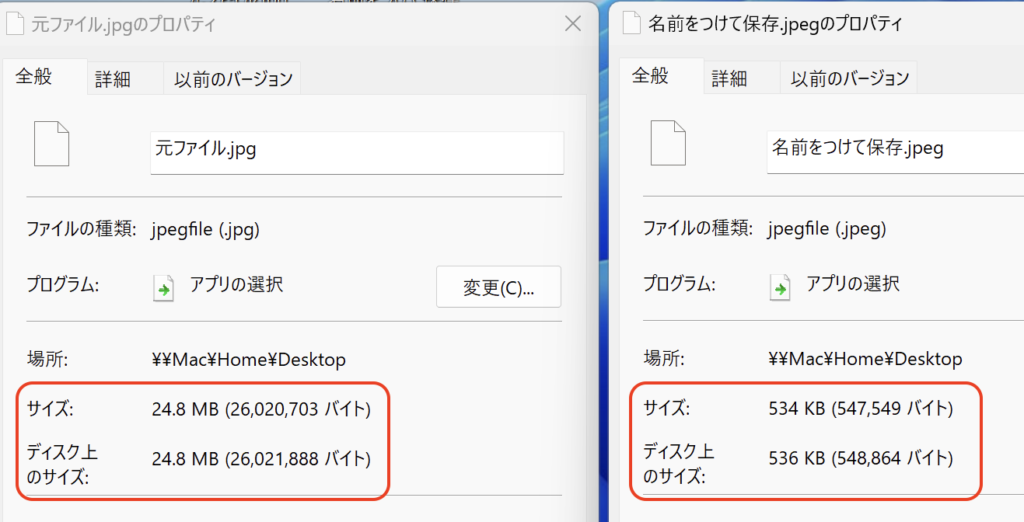Close the 元ファイル.jpg properties window
The width and height of the screenshot is (1024, 522).
coord(573,24)
